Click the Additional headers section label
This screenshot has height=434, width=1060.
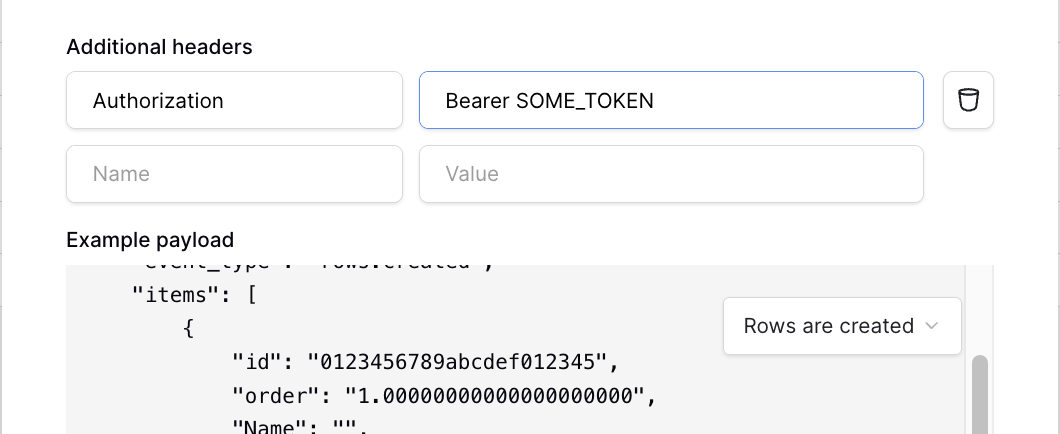tap(159, 47)
